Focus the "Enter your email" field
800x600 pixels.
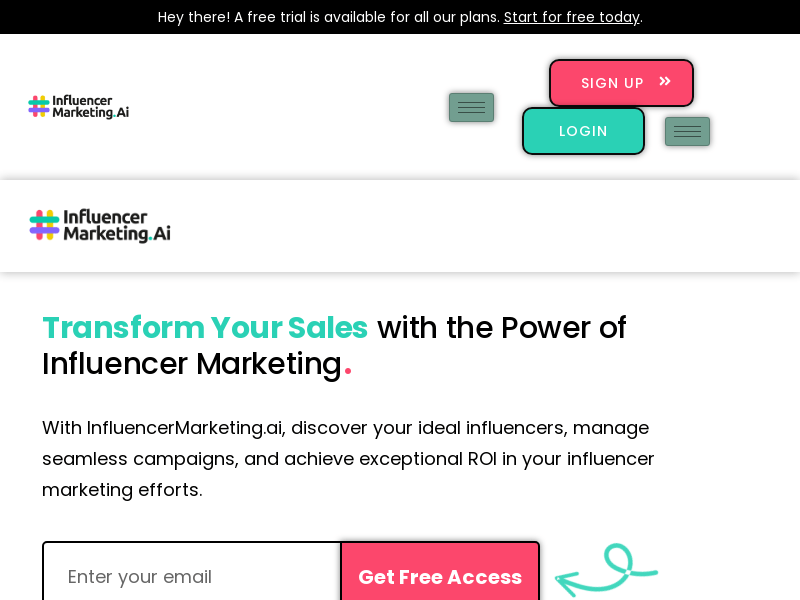pos(192,576)
